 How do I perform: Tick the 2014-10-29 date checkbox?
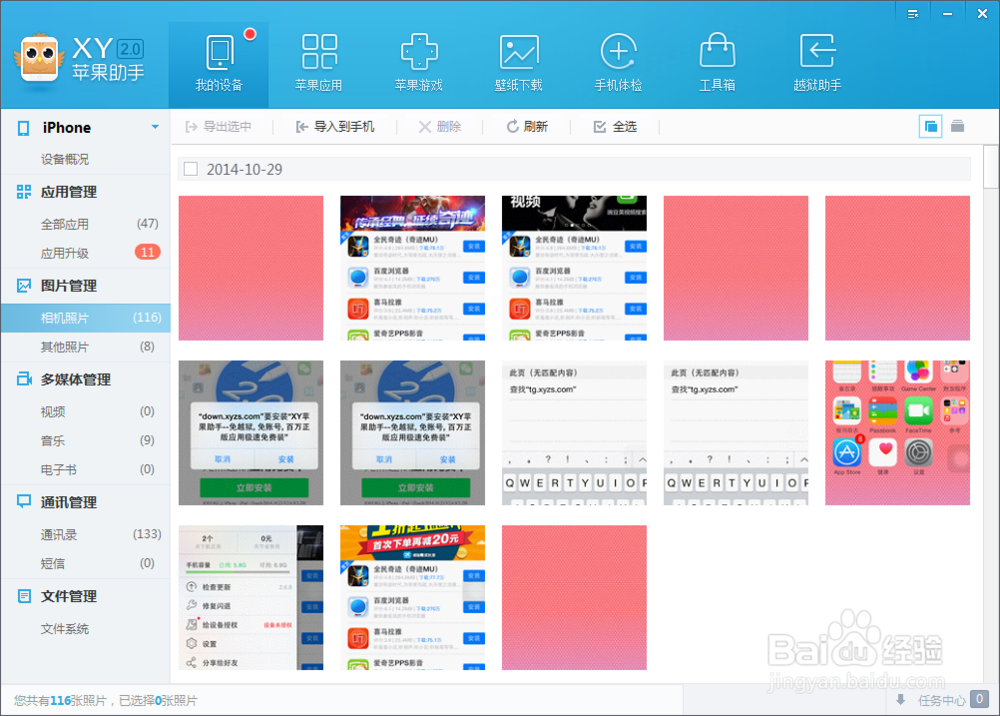[x=190, y=169]
